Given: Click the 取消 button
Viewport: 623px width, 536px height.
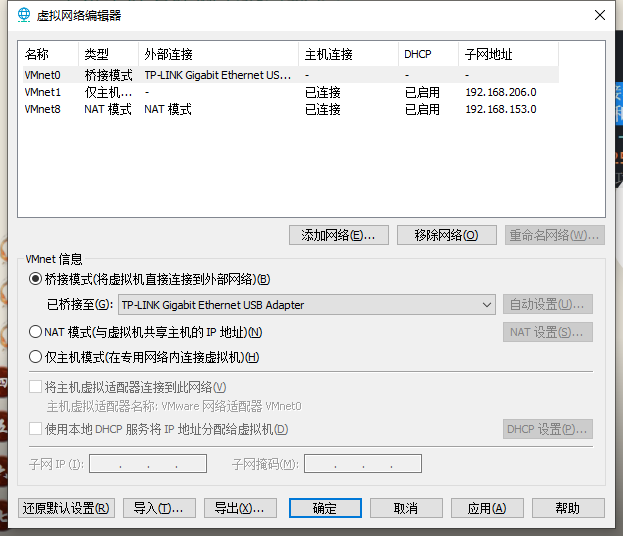Looking at the screenshot, I should tap(406, 508).
